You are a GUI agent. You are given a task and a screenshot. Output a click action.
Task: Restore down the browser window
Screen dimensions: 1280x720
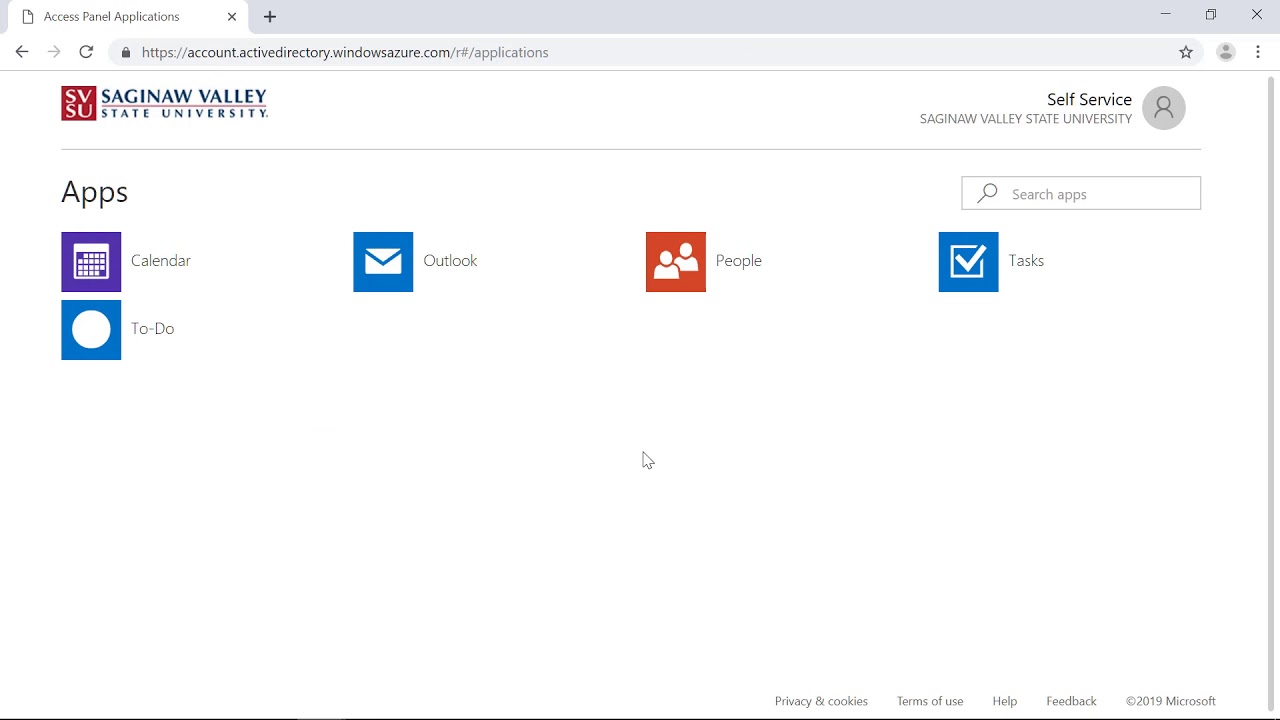1211,14
